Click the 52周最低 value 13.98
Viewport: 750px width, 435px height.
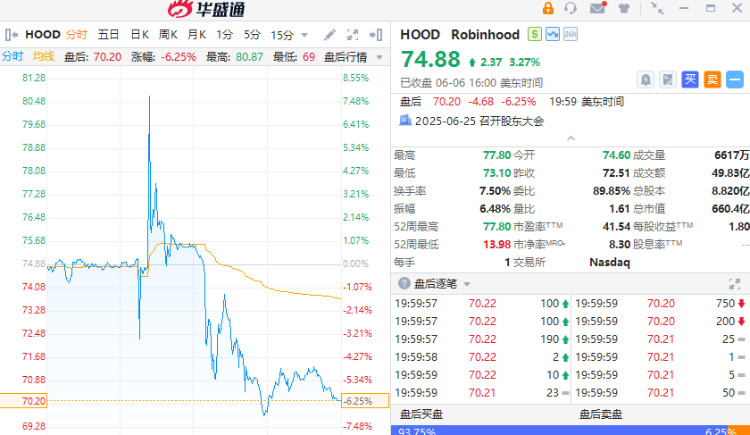click(497, 244)
